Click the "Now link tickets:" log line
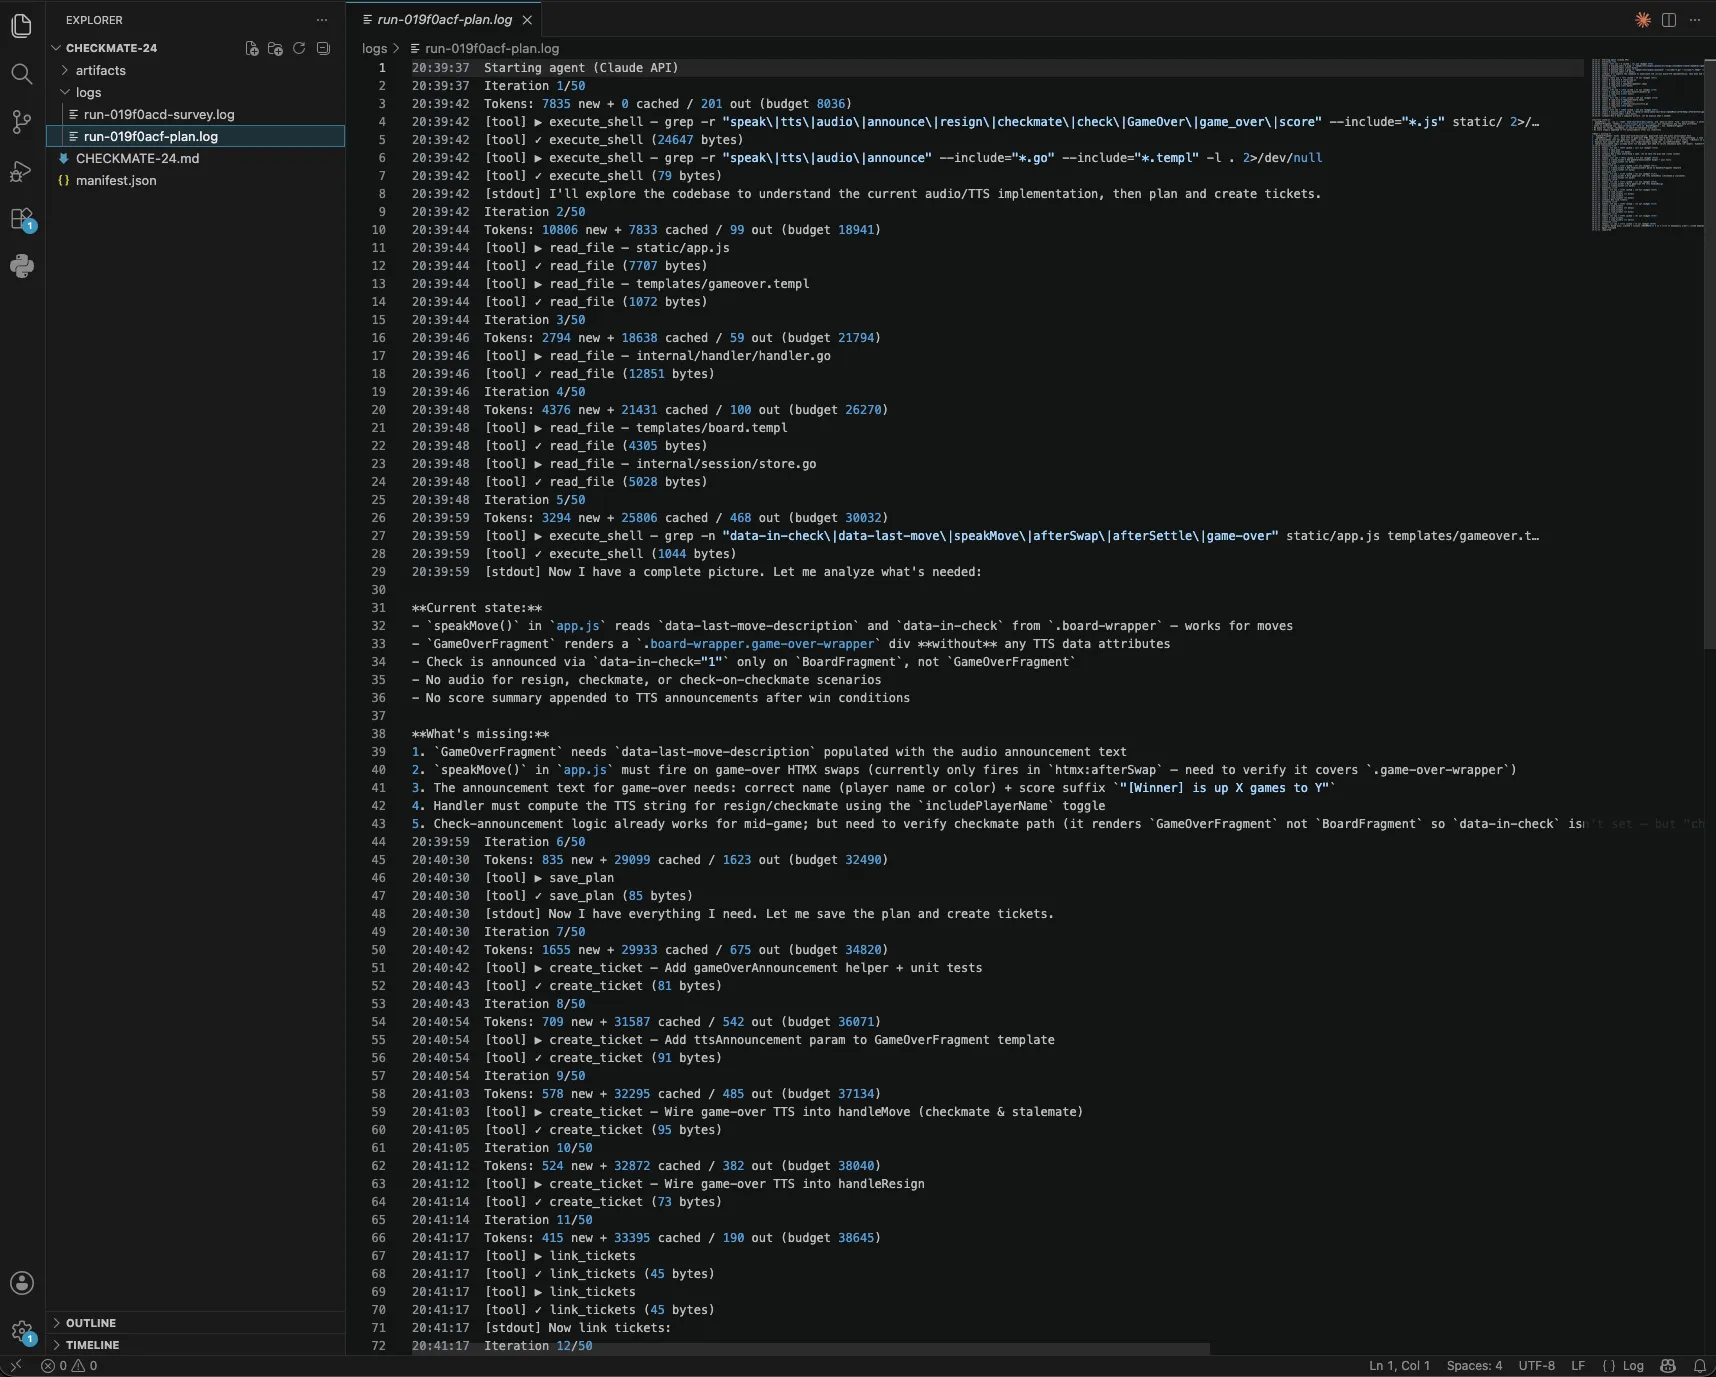 [610, 1328]
